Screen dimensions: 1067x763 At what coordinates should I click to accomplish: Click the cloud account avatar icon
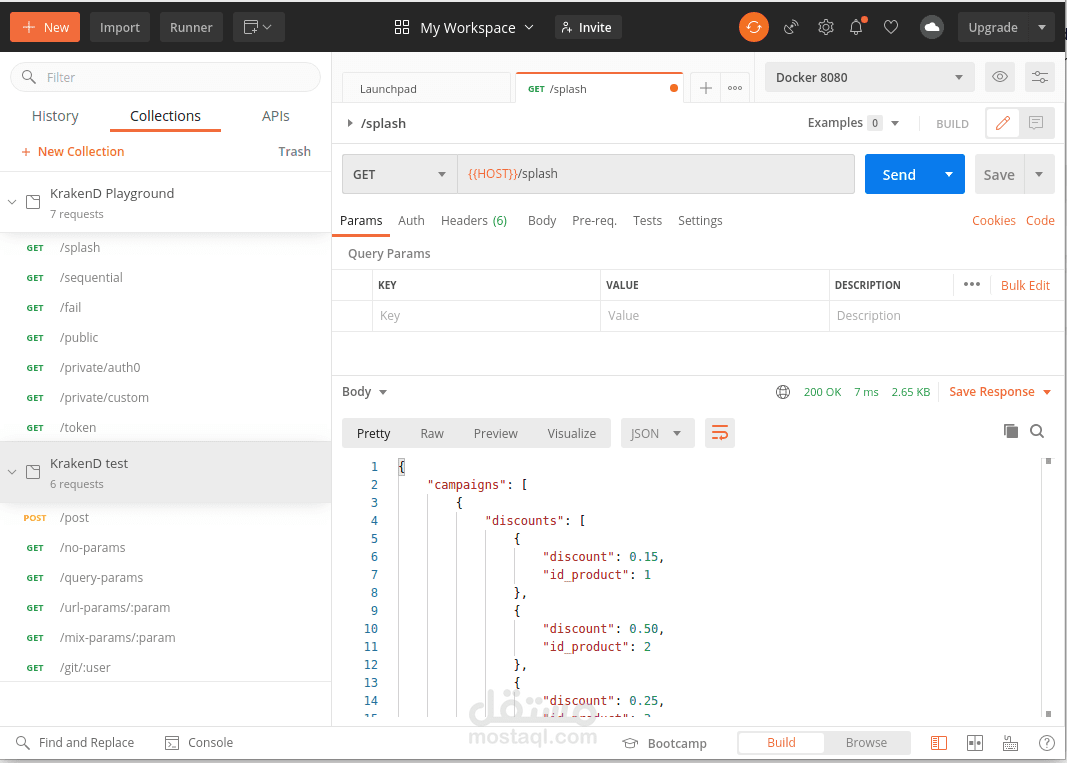[932, 27]
